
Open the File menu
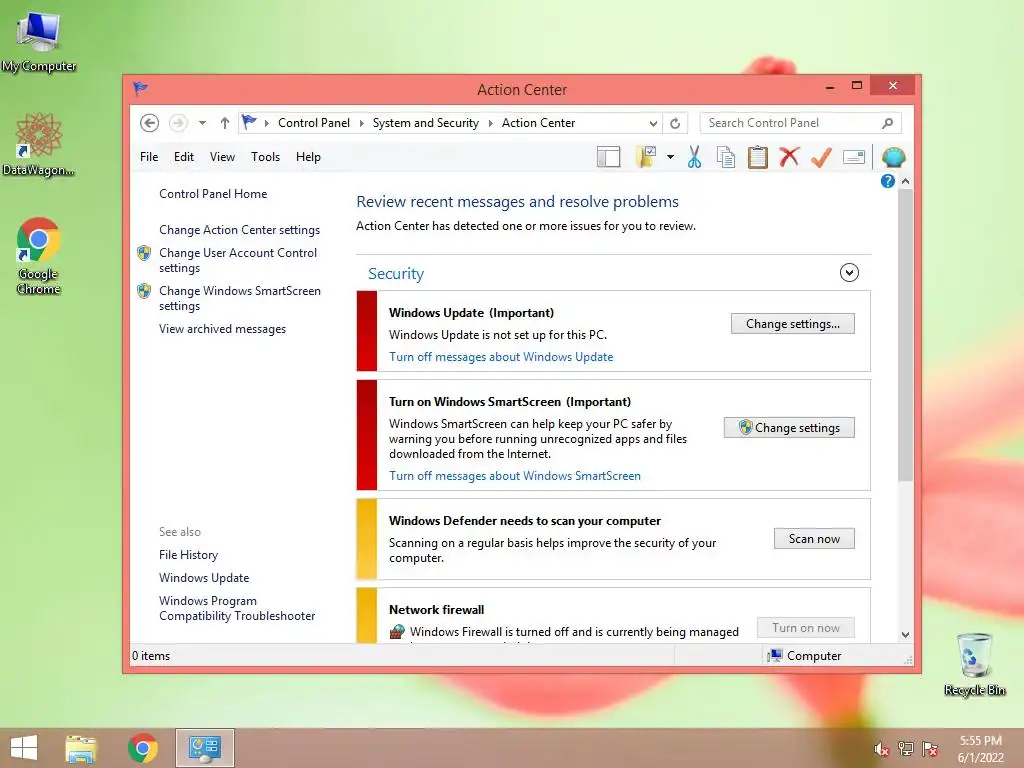tap(149, 157)
